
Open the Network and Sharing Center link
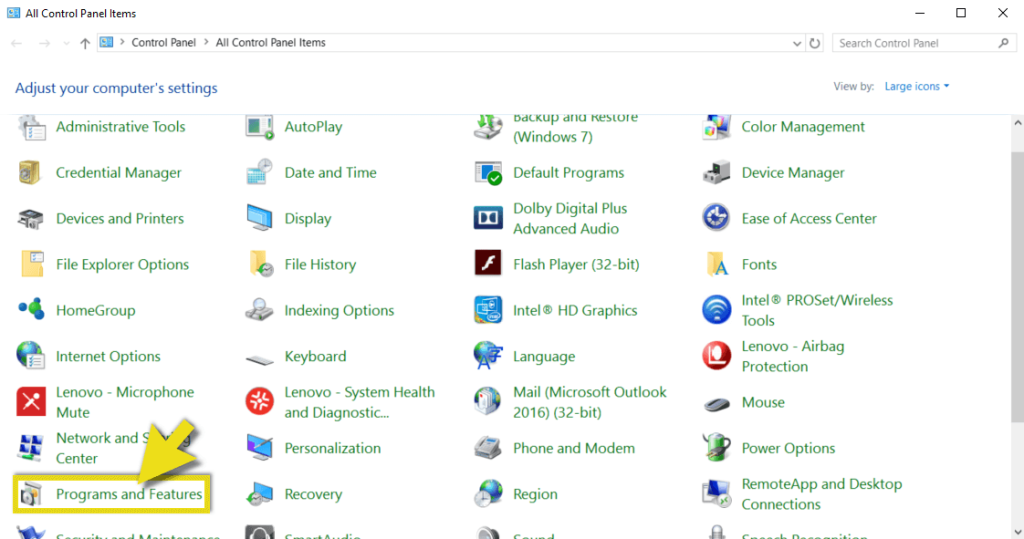[122, 448]
